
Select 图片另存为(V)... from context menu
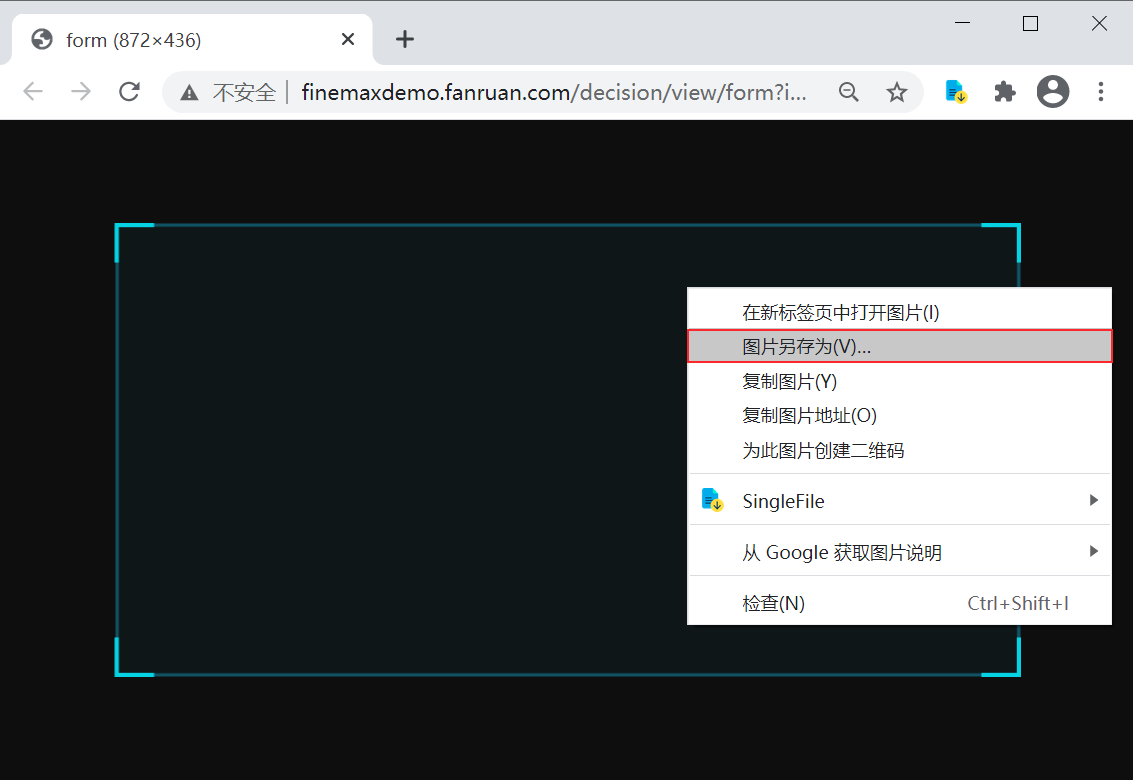point(899,346)
